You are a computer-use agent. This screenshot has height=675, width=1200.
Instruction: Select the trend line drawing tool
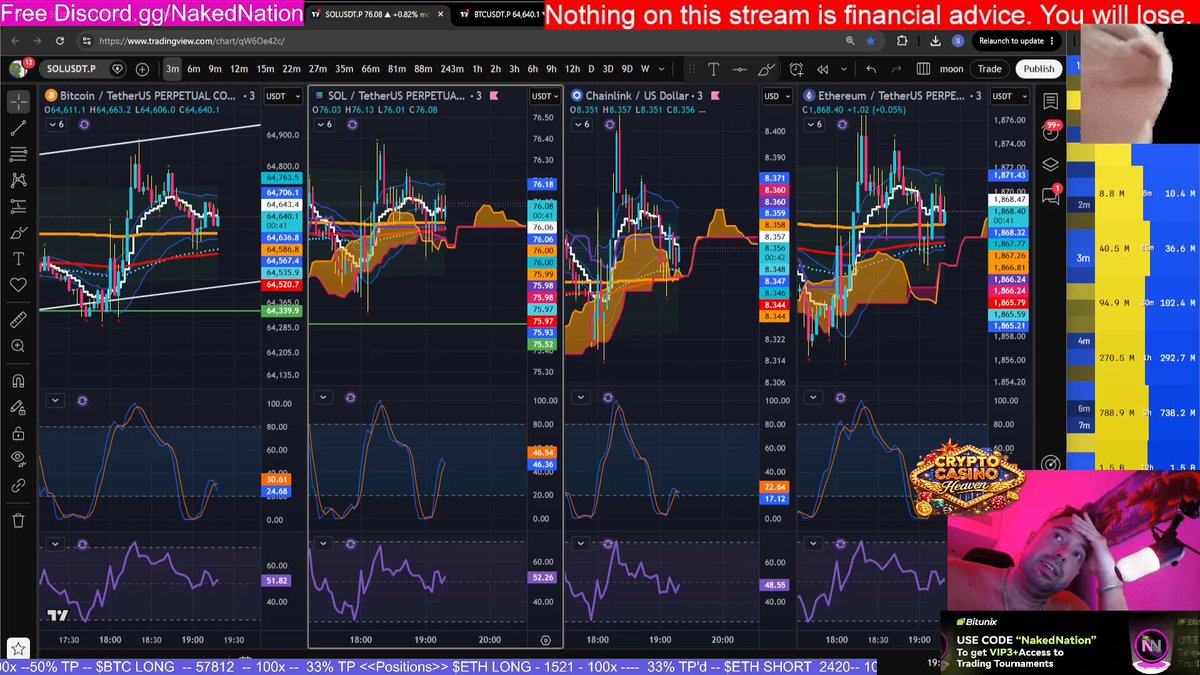point(18,128)
